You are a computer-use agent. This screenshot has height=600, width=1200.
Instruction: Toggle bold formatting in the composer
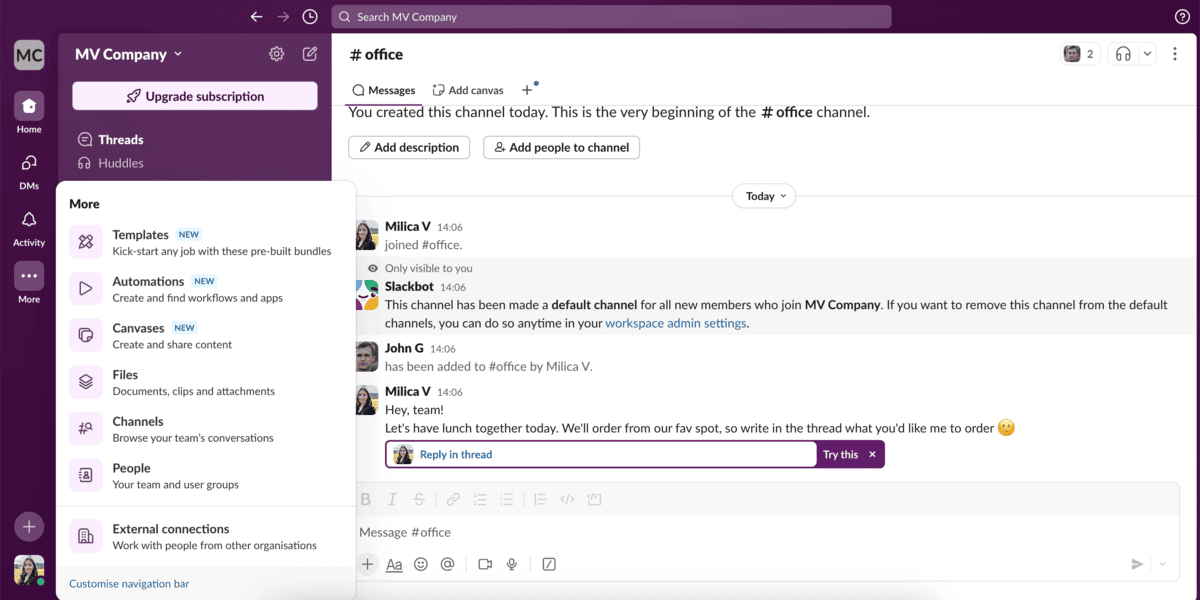[x=366, y=499]
